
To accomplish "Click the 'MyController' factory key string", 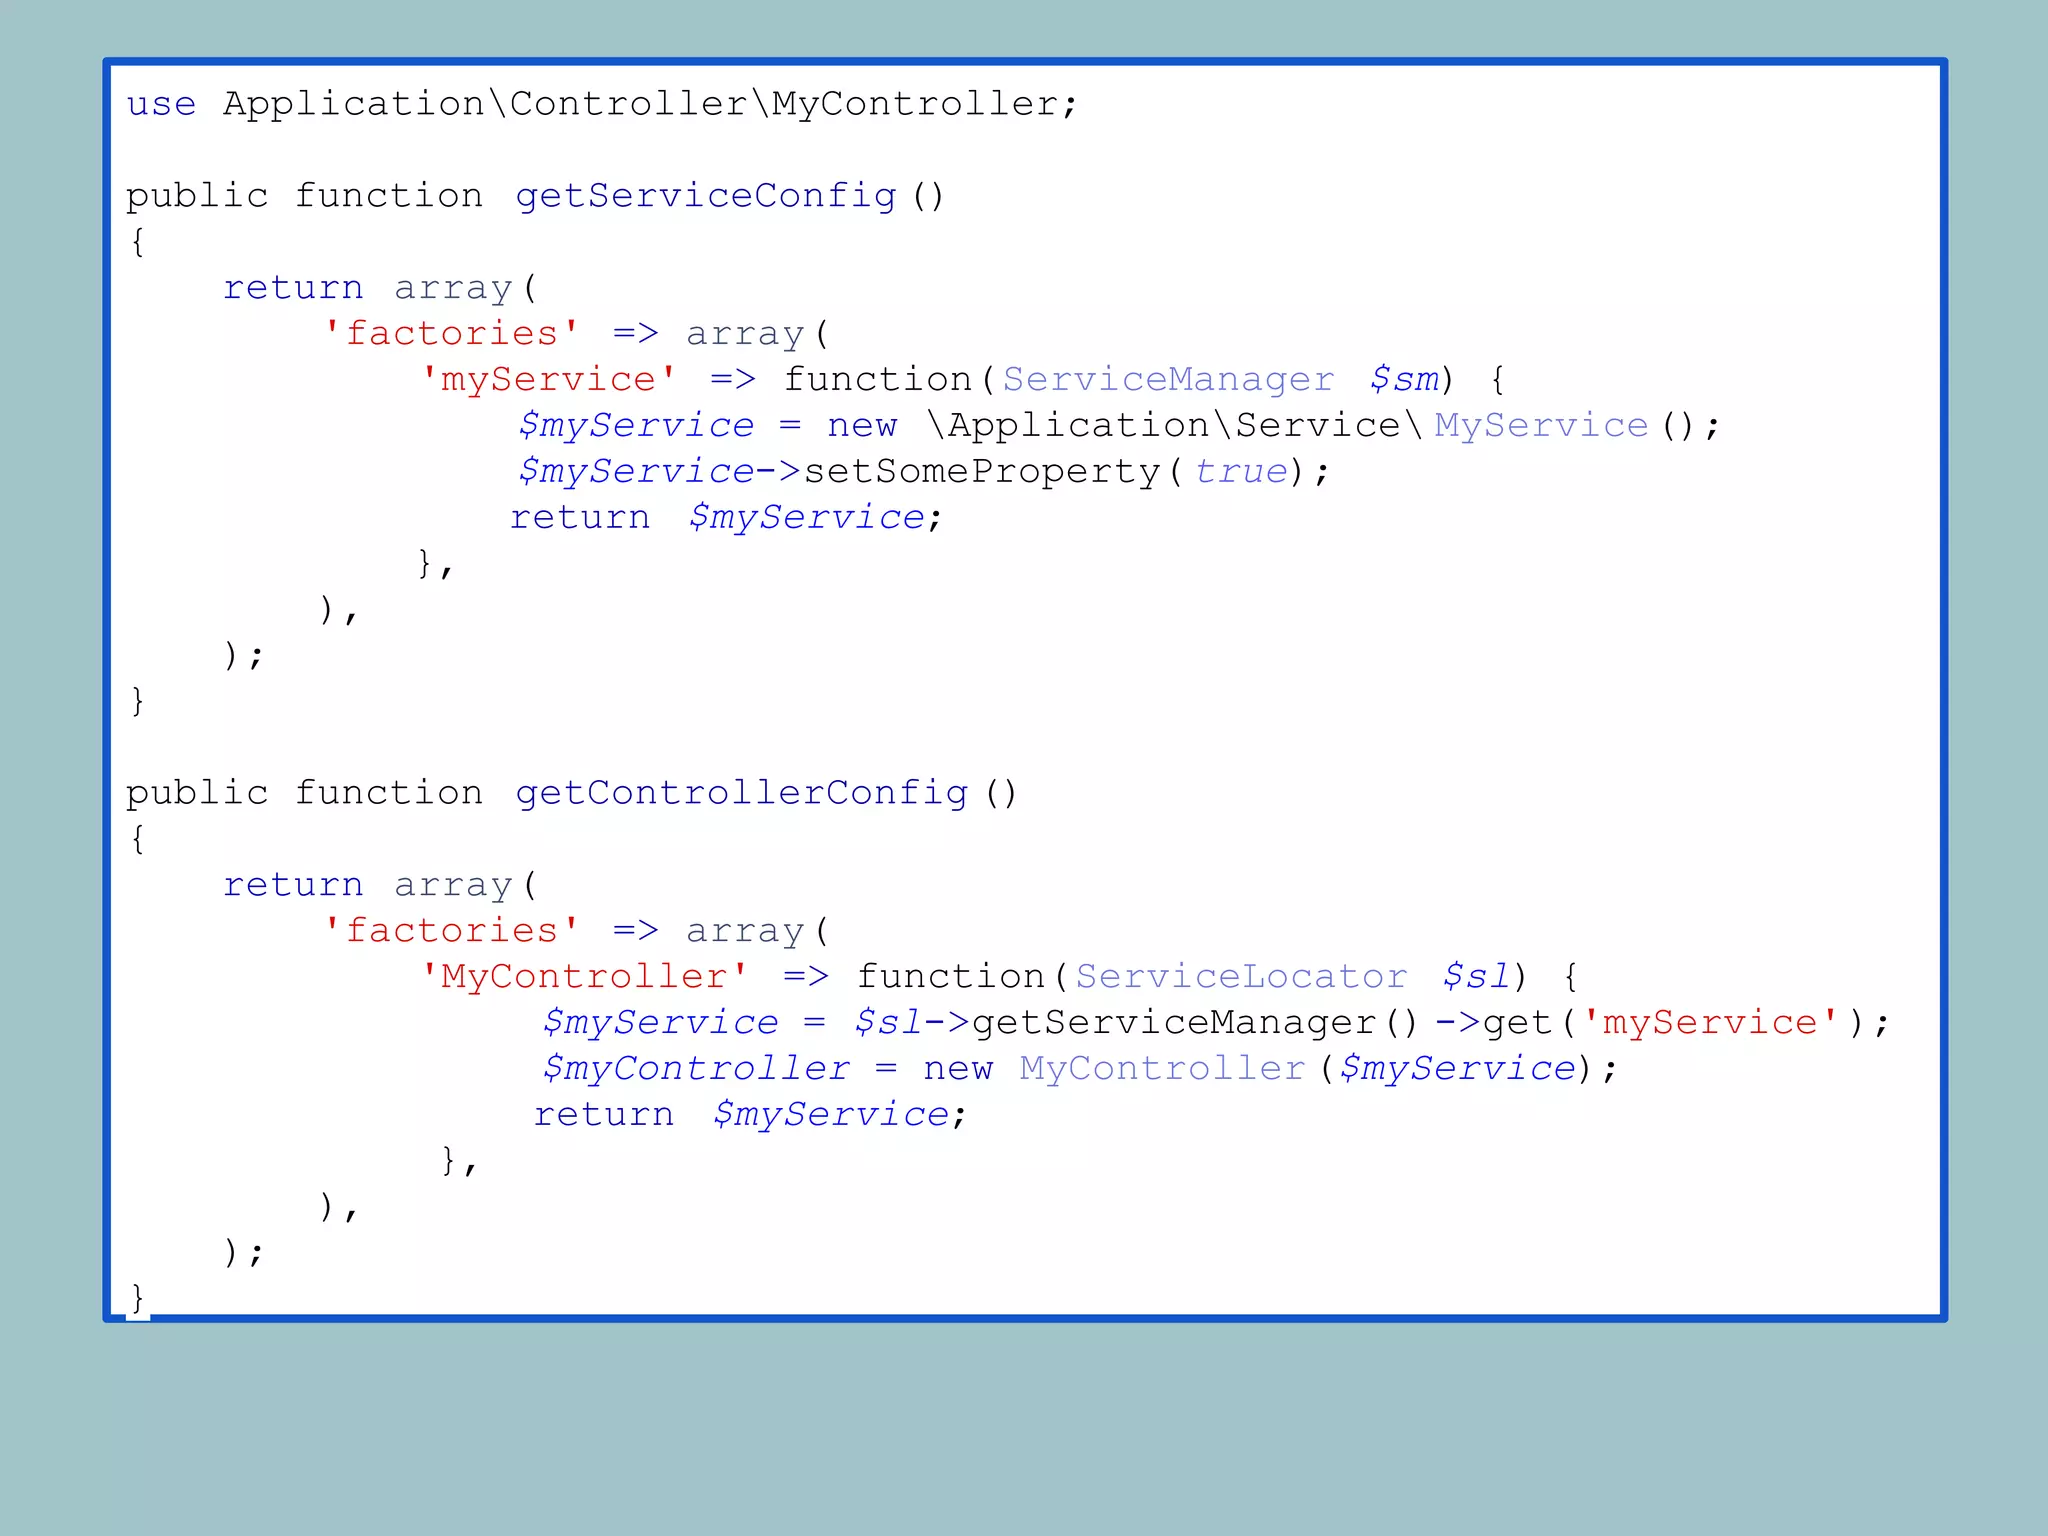I will [585, 976].
